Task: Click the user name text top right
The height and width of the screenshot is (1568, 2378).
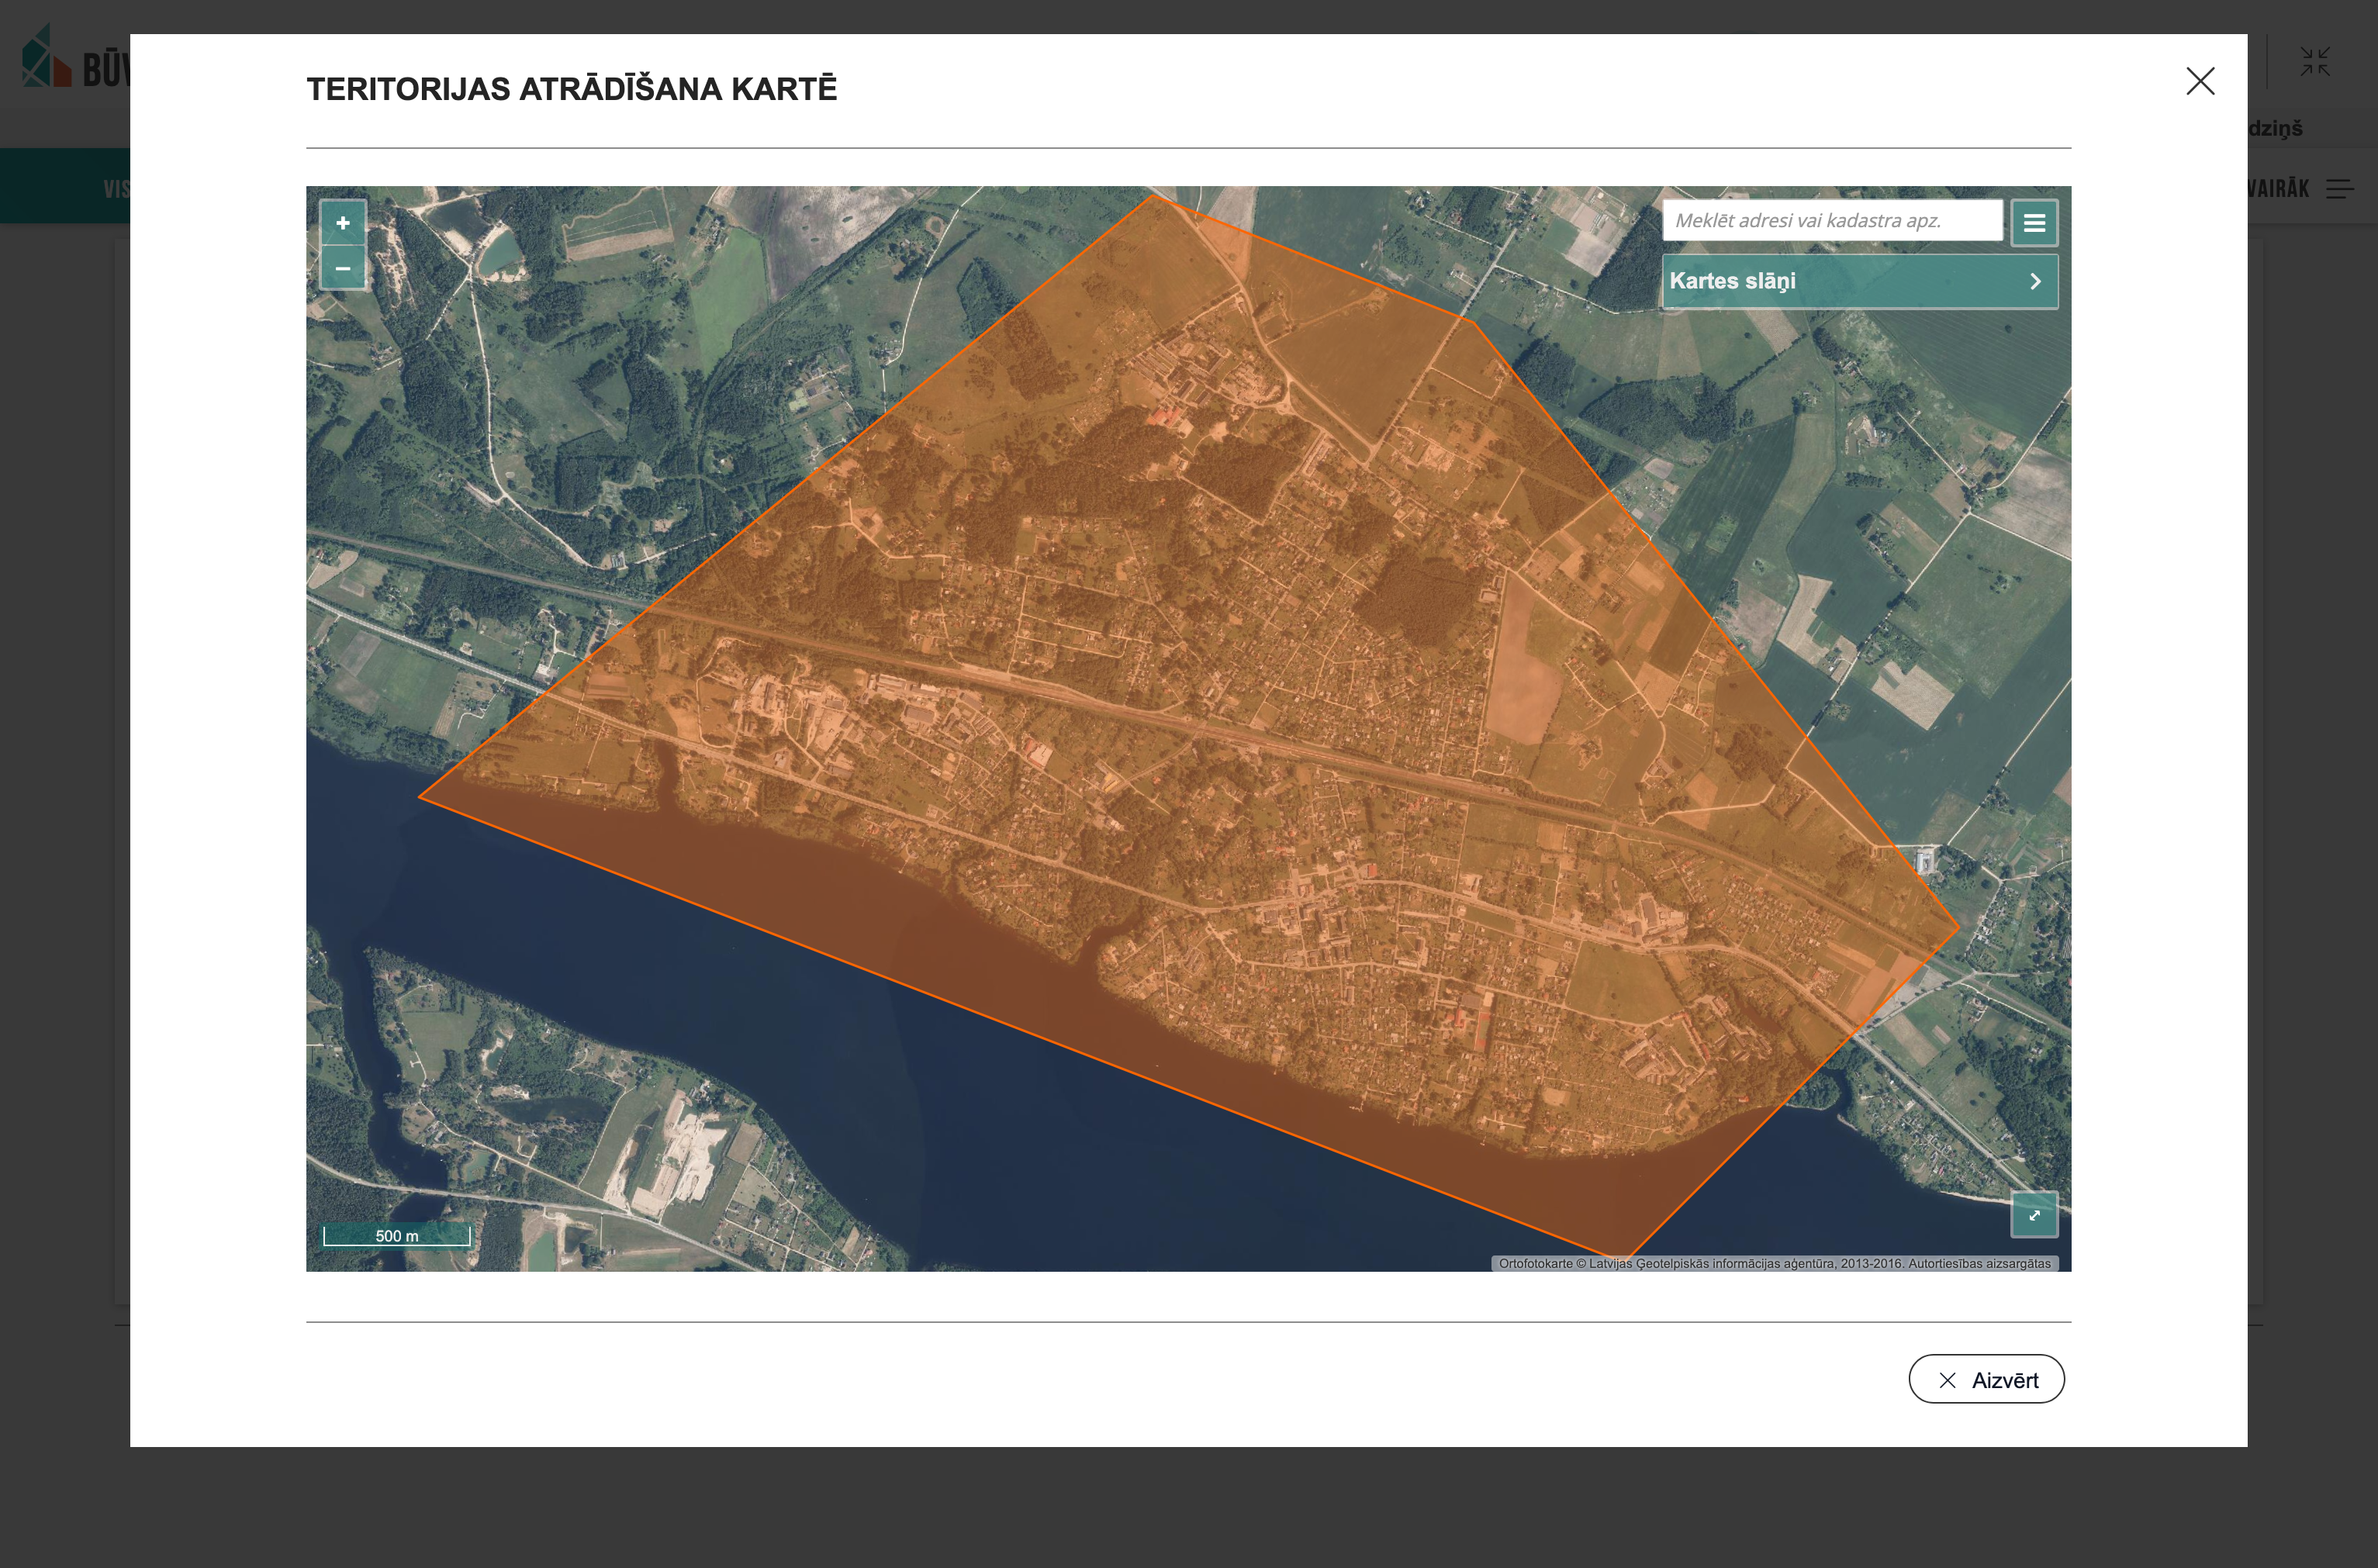Action: [2275, 128]
